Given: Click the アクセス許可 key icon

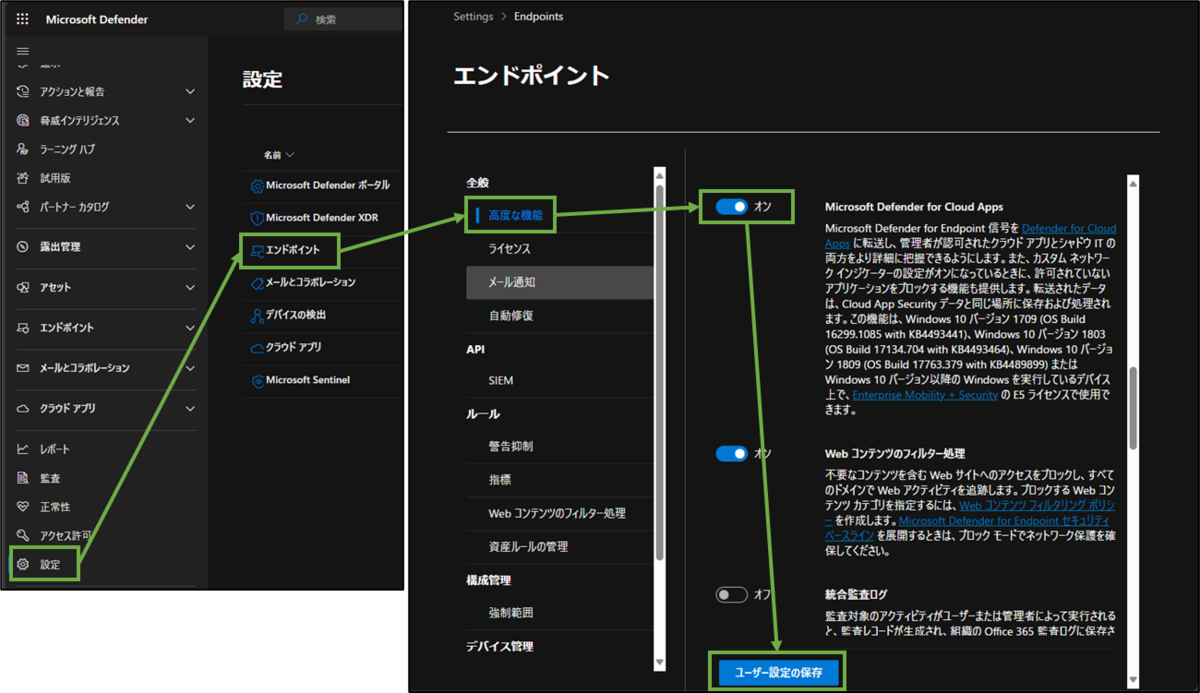Looking at the screenshot, I should (23, 536).
